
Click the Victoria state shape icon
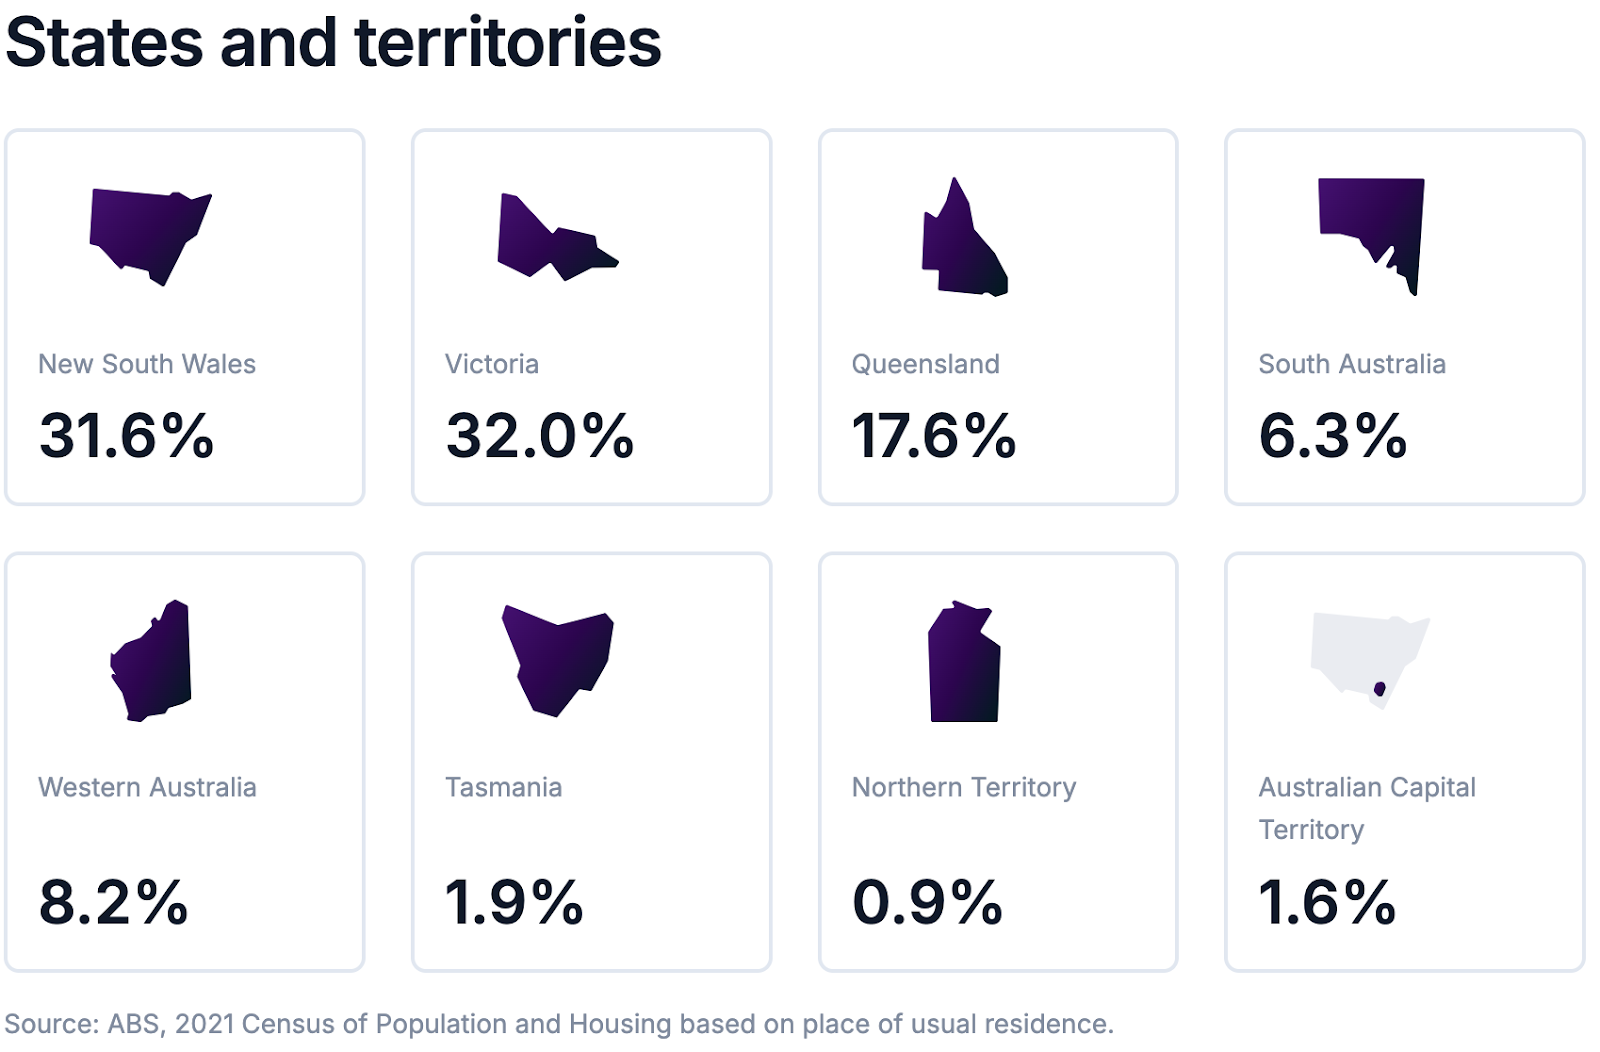click(x=558, y=237)
